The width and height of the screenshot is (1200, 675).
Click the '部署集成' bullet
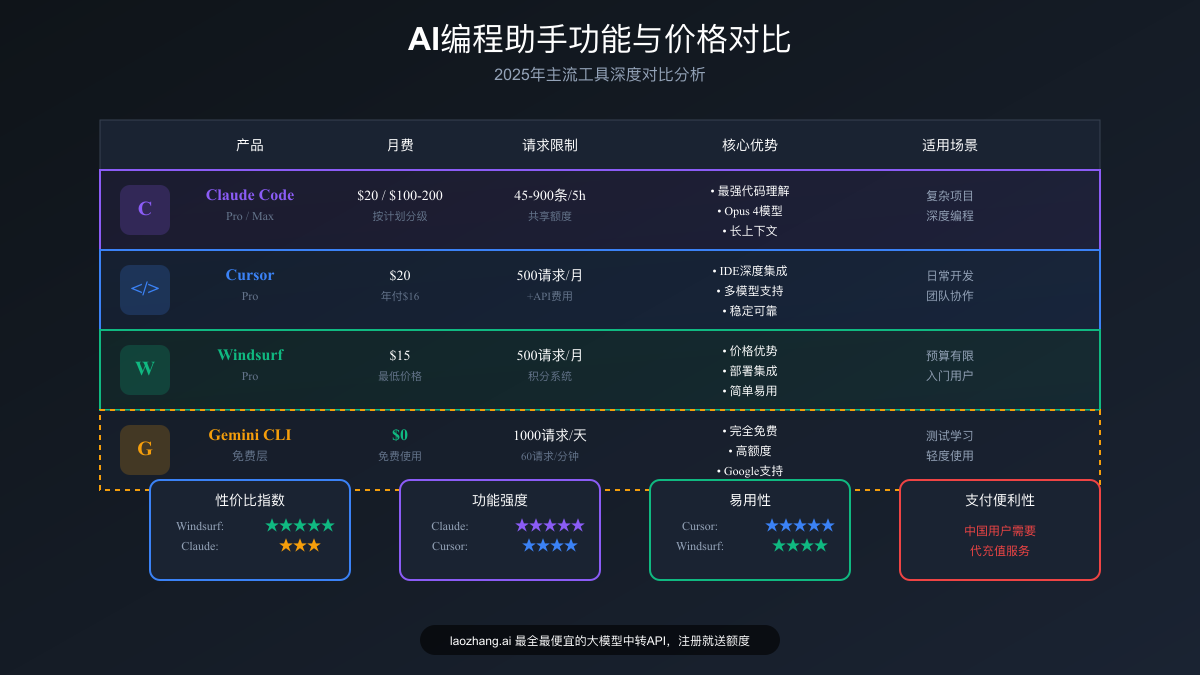750,371
